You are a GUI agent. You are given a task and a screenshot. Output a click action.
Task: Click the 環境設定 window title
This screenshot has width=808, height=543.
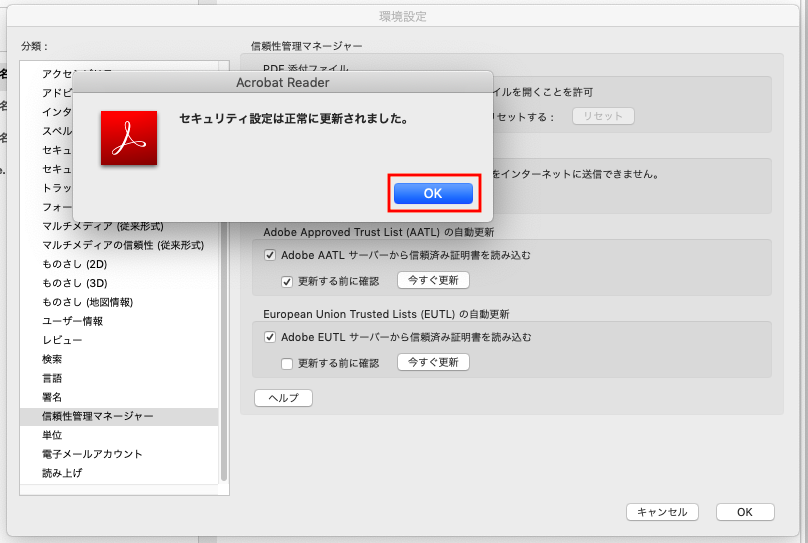(403, 16)
